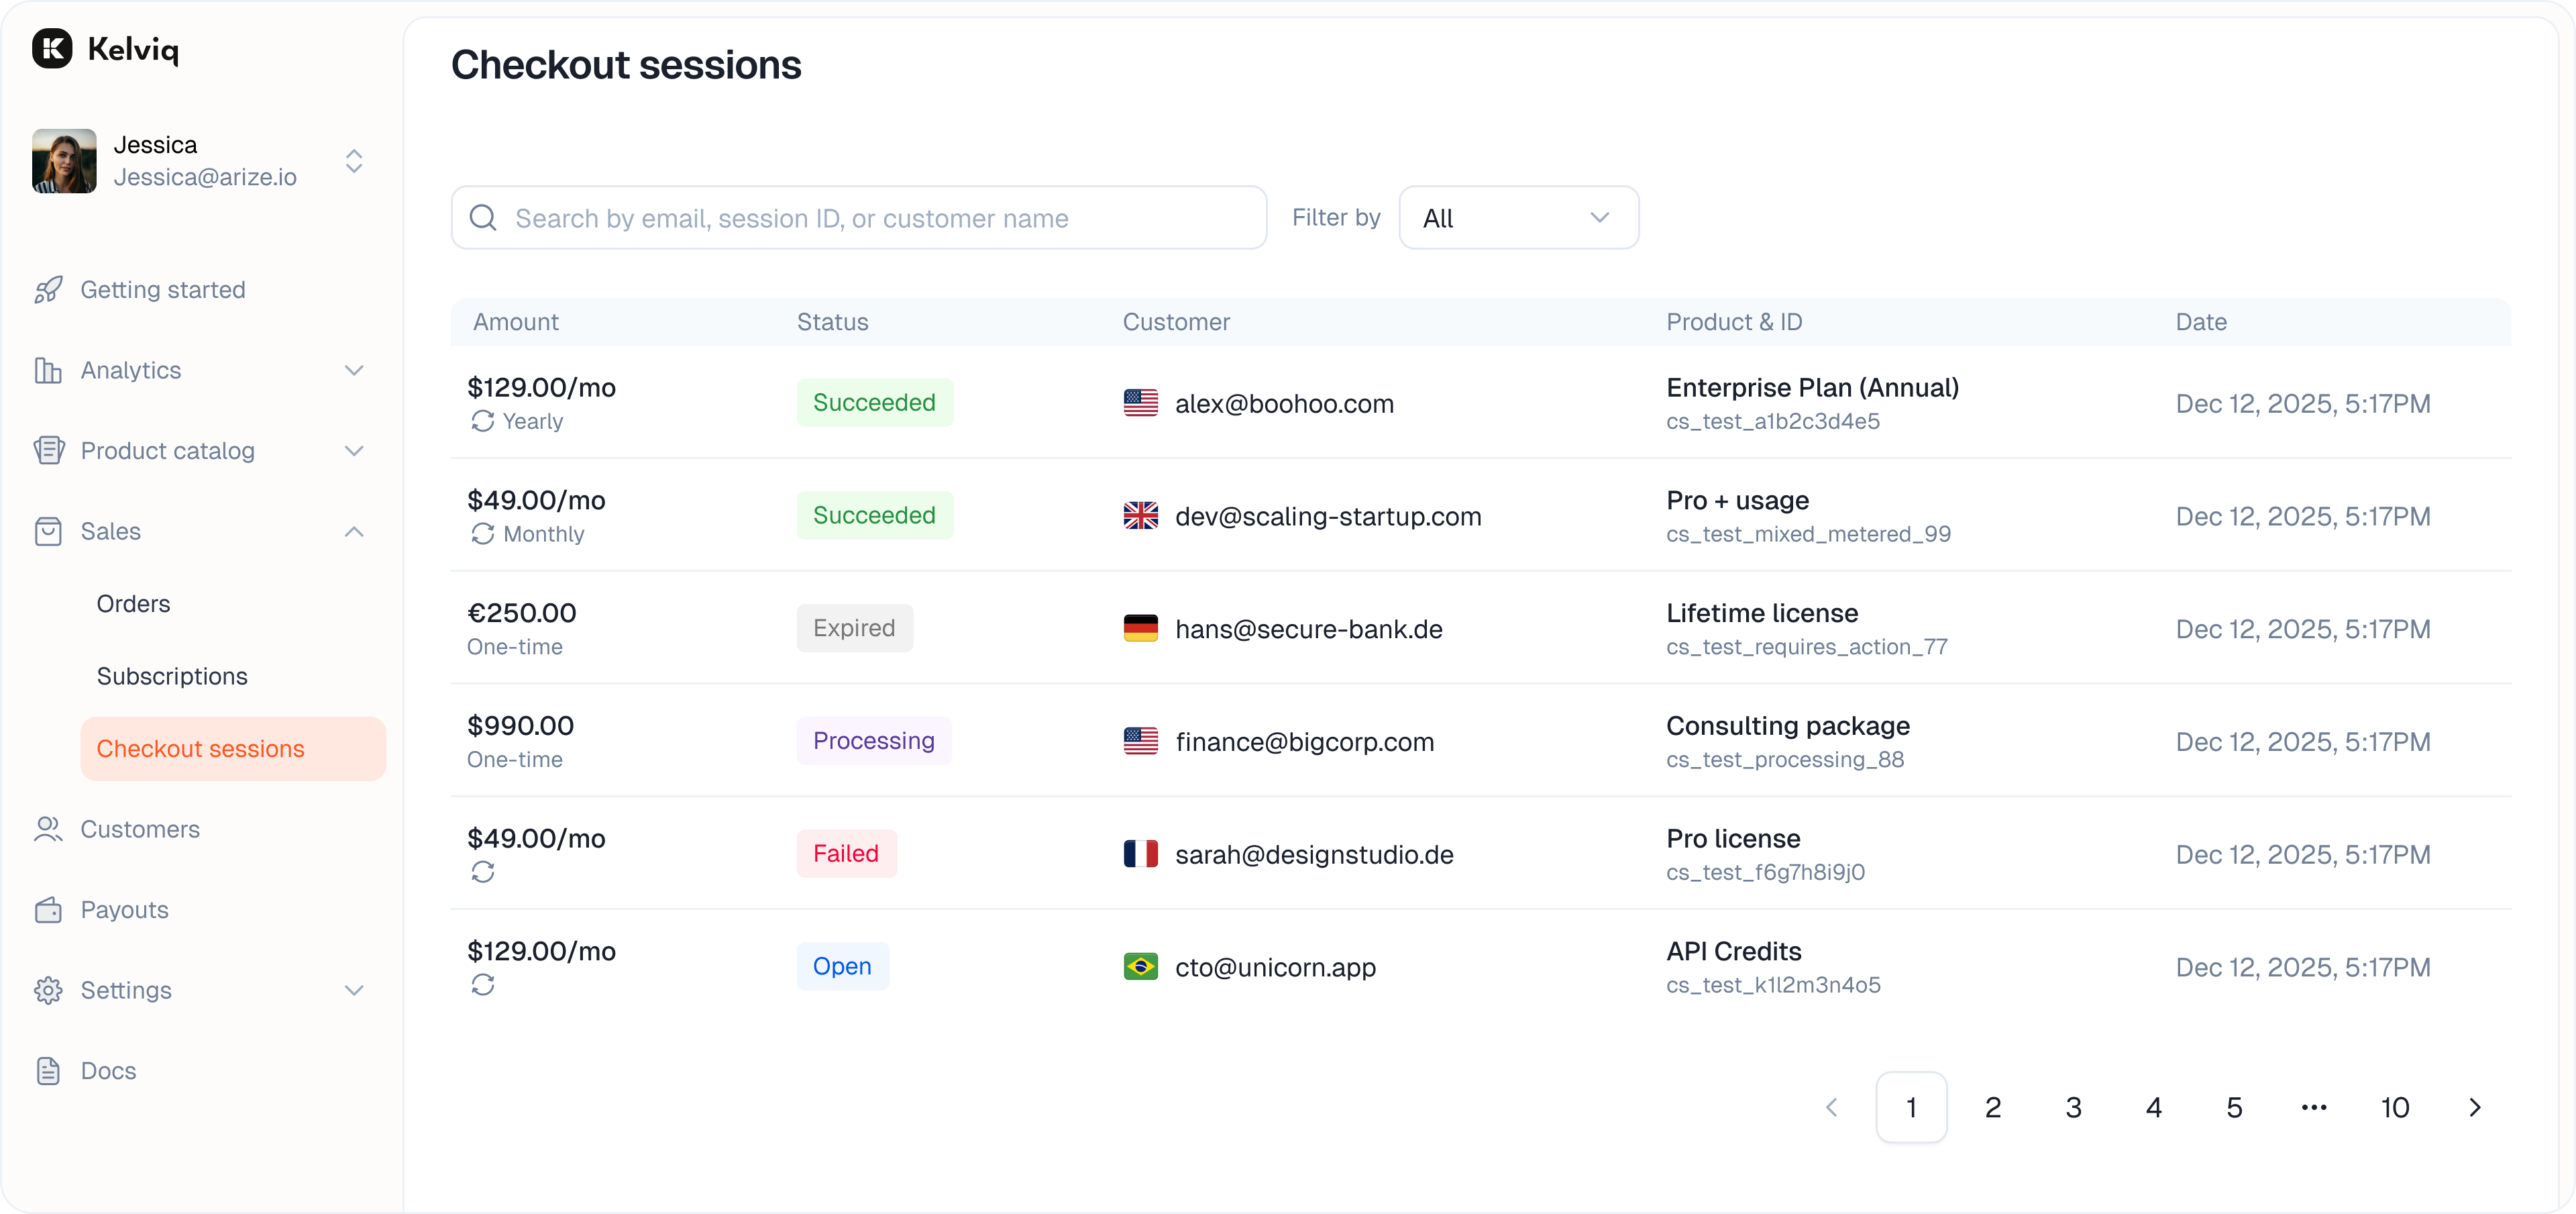Click the next page arrow
Viewport: 2576px width, 1214px height.
(2475, 1107)
